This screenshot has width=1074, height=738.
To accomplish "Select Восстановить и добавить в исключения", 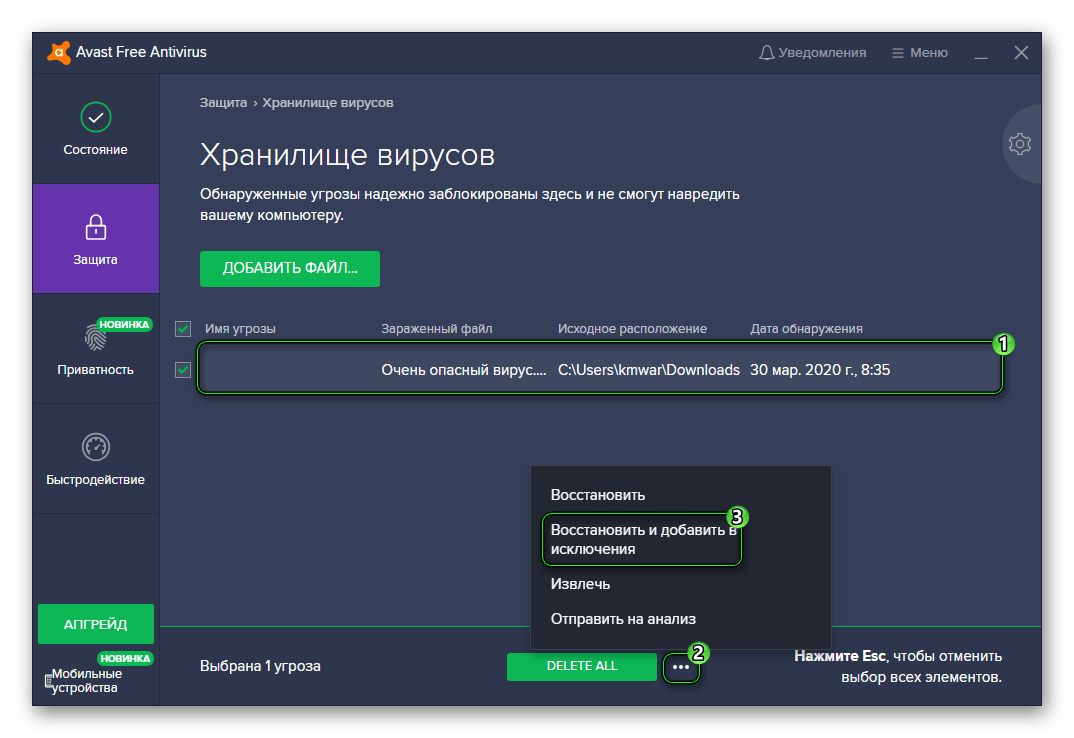I will pyautogui.click(x=640, y=540).
